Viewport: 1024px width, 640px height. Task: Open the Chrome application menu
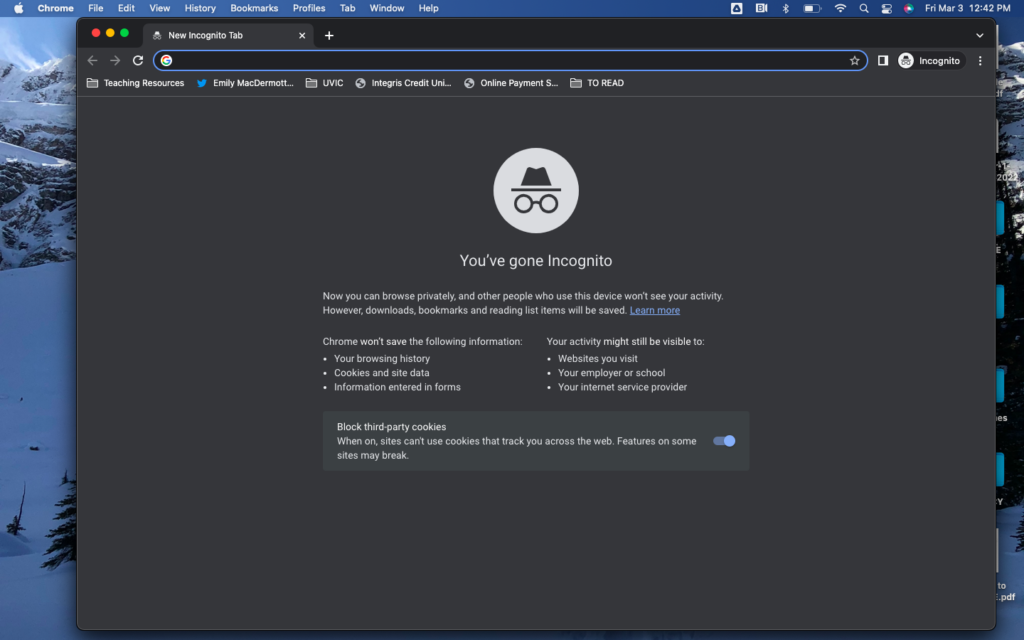56,8
